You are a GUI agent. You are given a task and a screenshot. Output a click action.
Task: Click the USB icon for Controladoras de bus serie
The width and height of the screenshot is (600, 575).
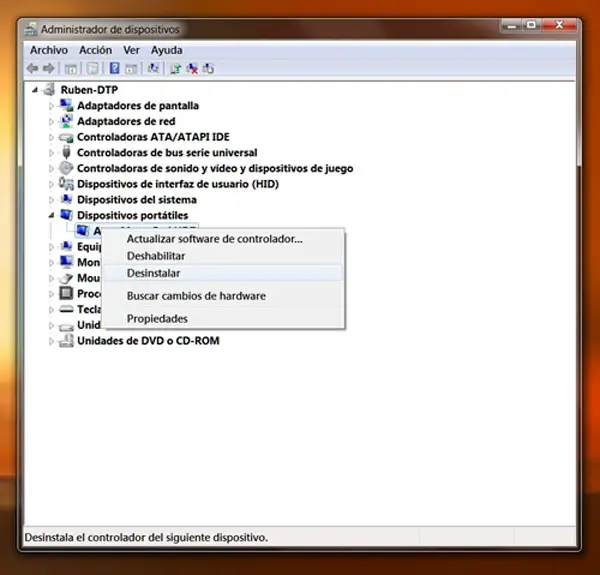[x=66, y=153]
